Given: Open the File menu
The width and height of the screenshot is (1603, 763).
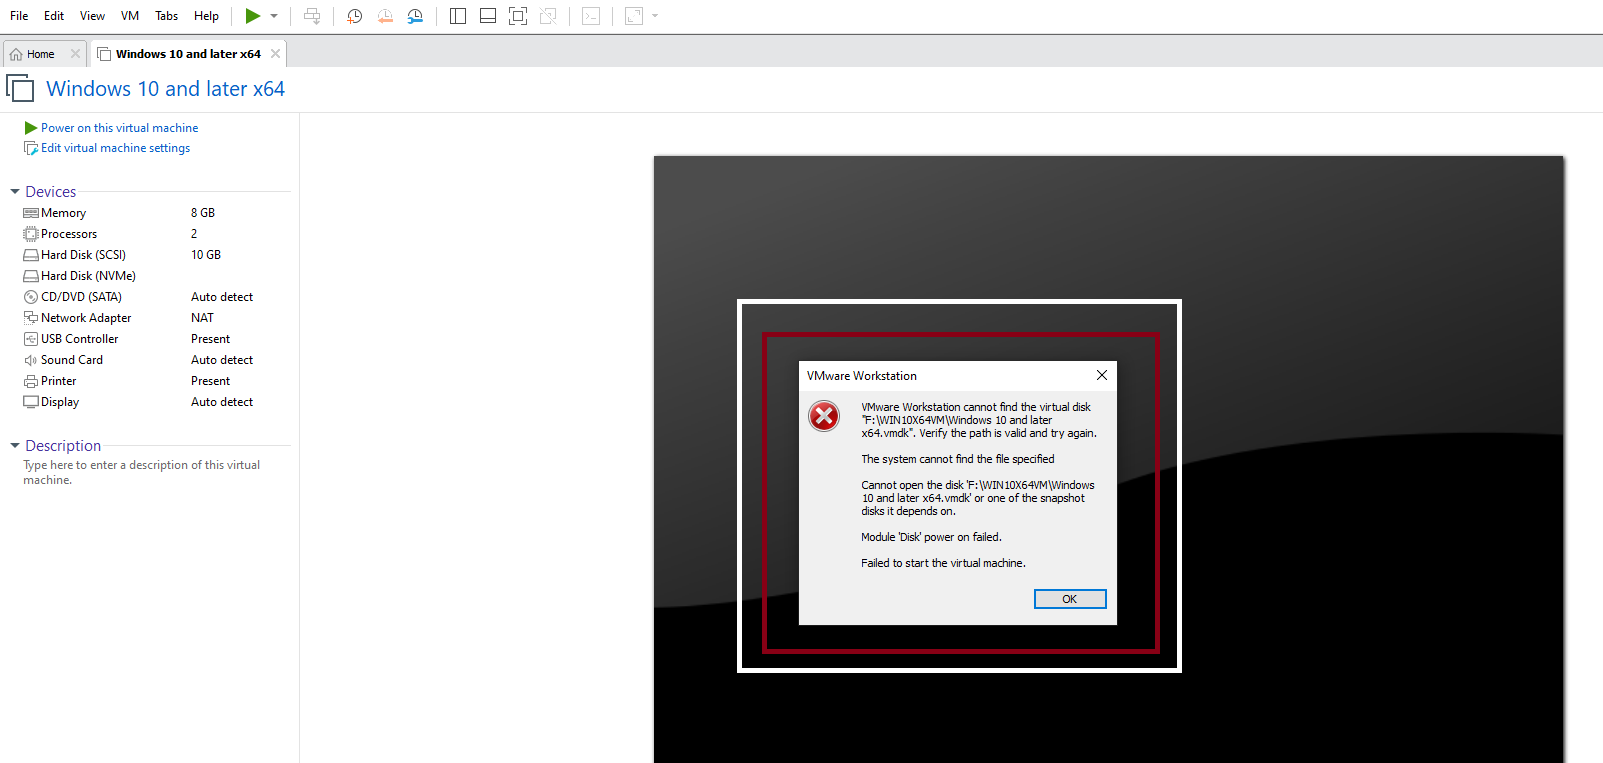Looking at the screenshot, I should (19, 16).
